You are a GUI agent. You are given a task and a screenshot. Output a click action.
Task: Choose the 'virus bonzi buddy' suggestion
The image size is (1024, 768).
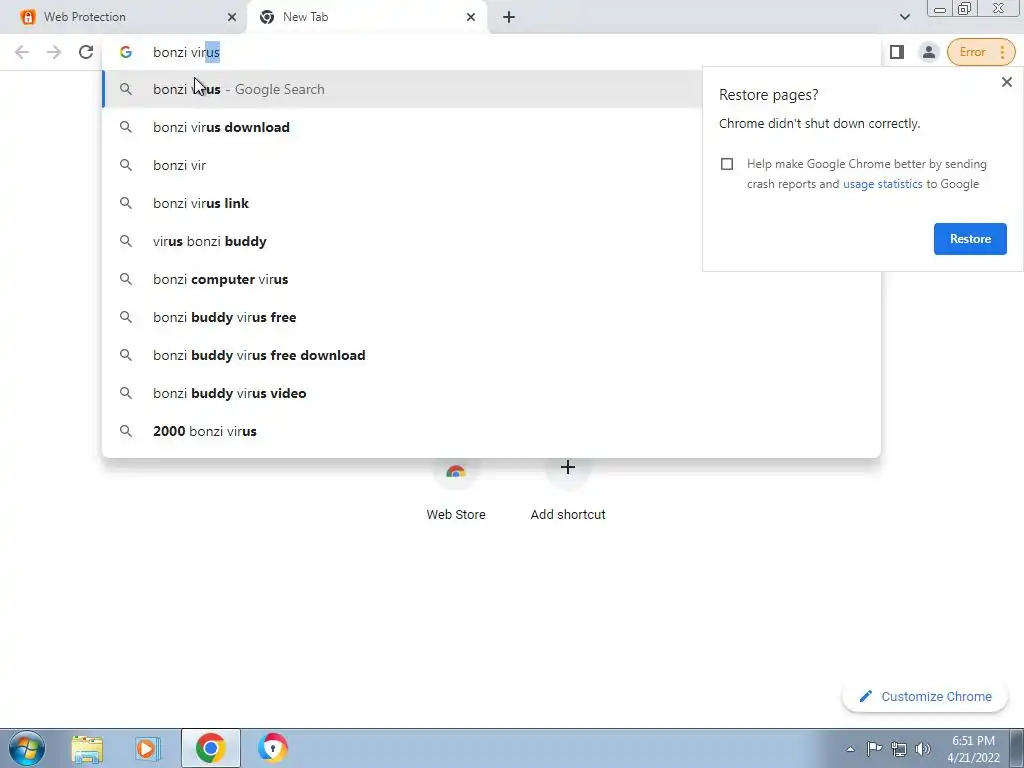coord(402,241)
